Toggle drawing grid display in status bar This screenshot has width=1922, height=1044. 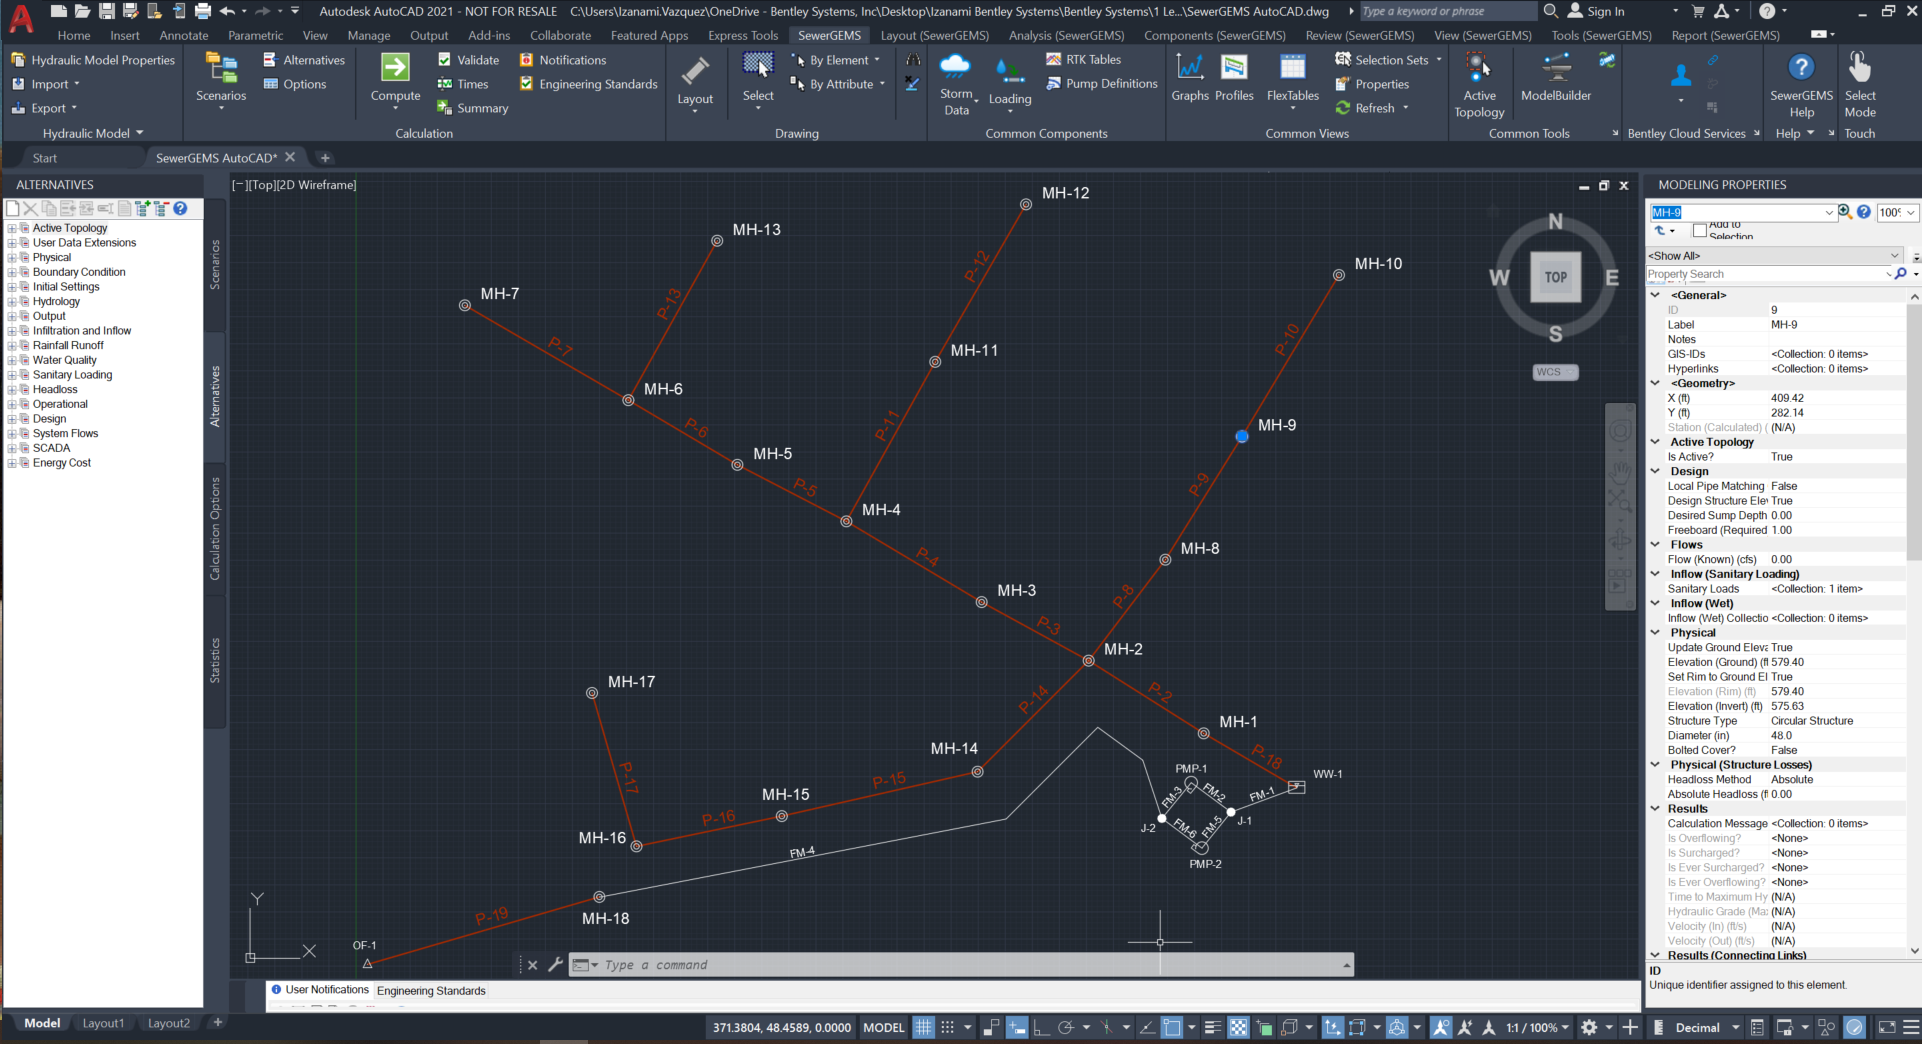923,1027
